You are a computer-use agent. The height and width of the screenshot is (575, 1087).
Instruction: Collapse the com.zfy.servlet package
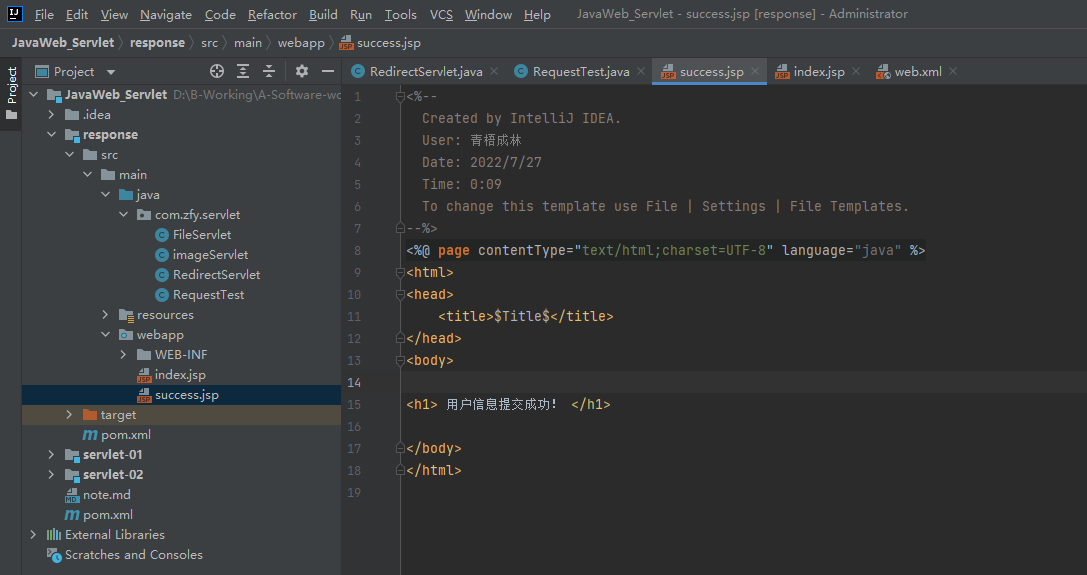[123, 215]
